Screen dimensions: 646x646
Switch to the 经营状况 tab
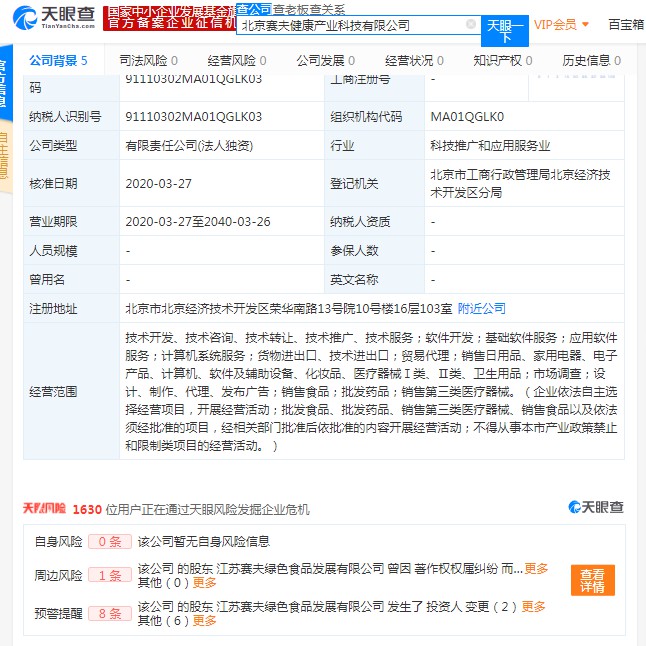[x=414, y=61]
